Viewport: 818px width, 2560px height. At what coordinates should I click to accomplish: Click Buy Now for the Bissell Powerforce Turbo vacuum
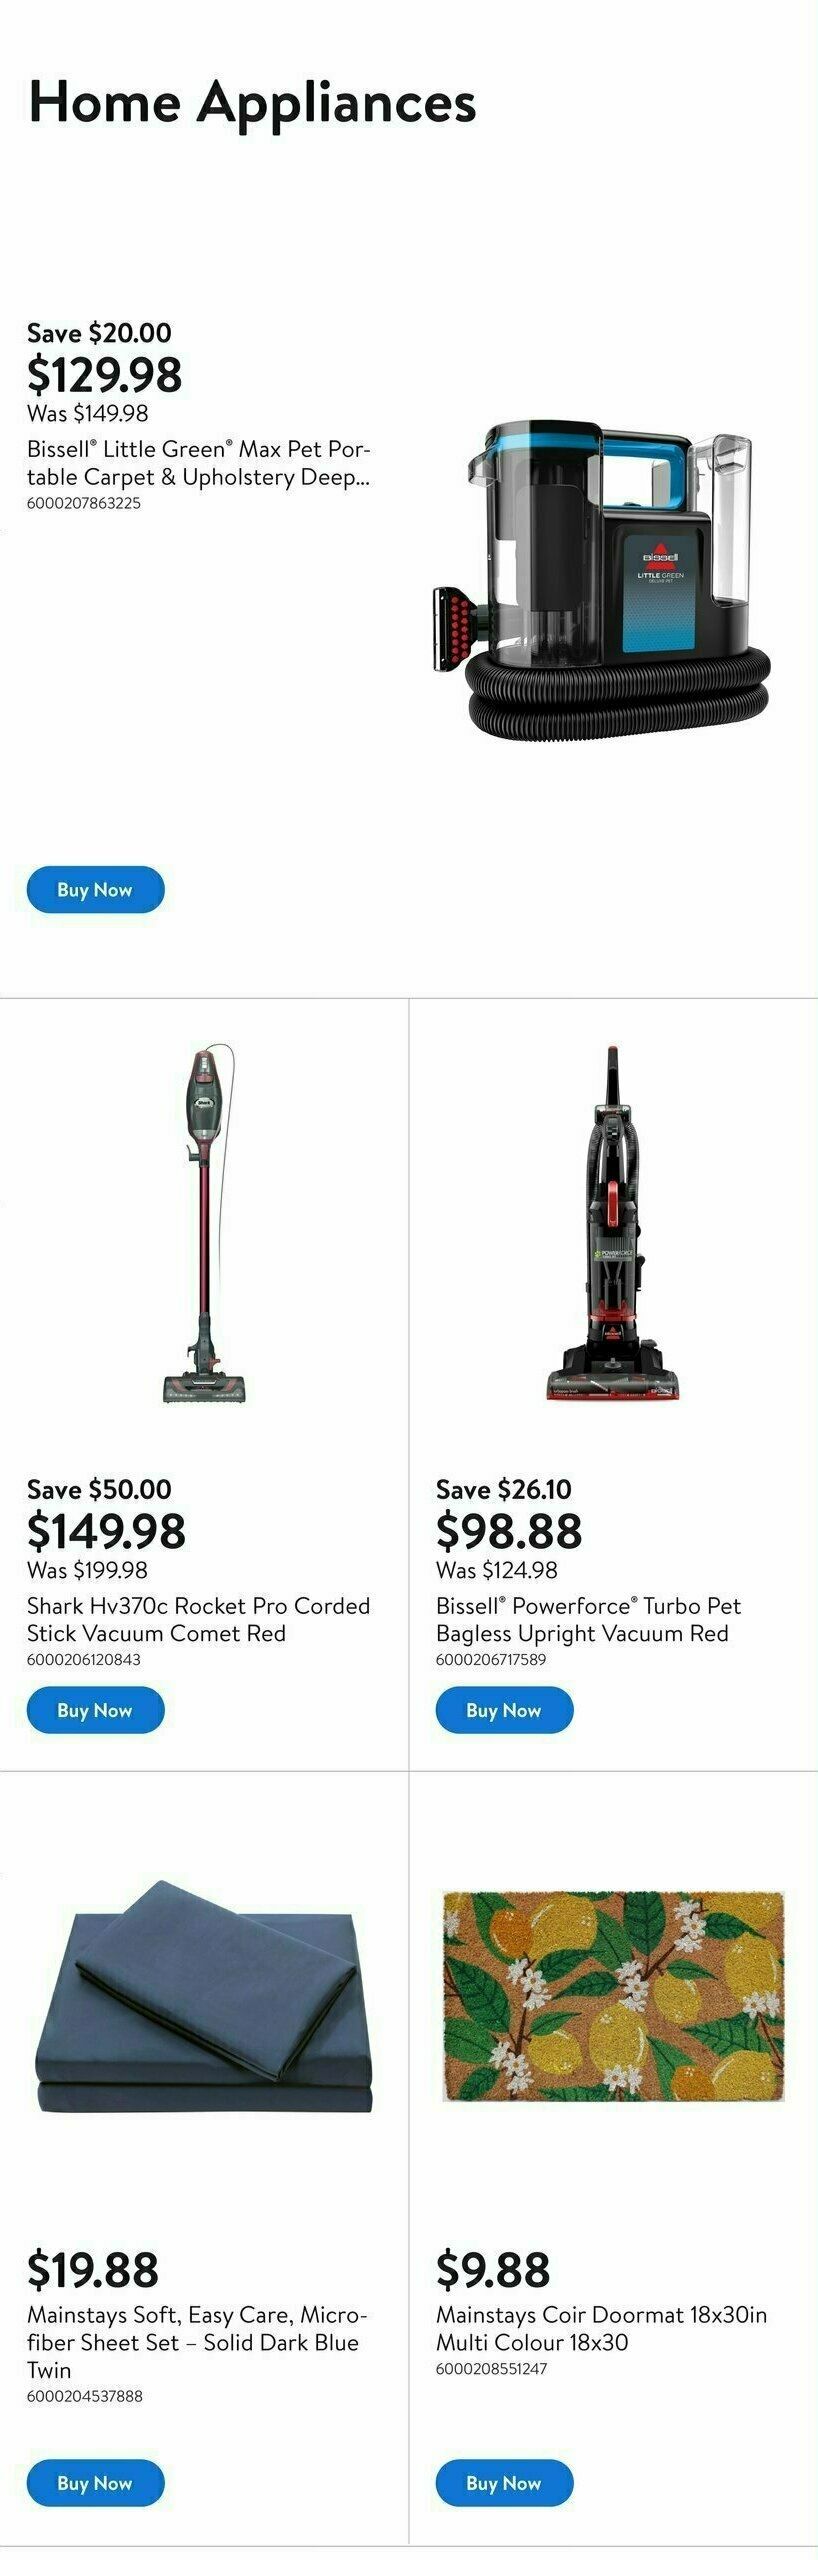[x=503, y=1708]
